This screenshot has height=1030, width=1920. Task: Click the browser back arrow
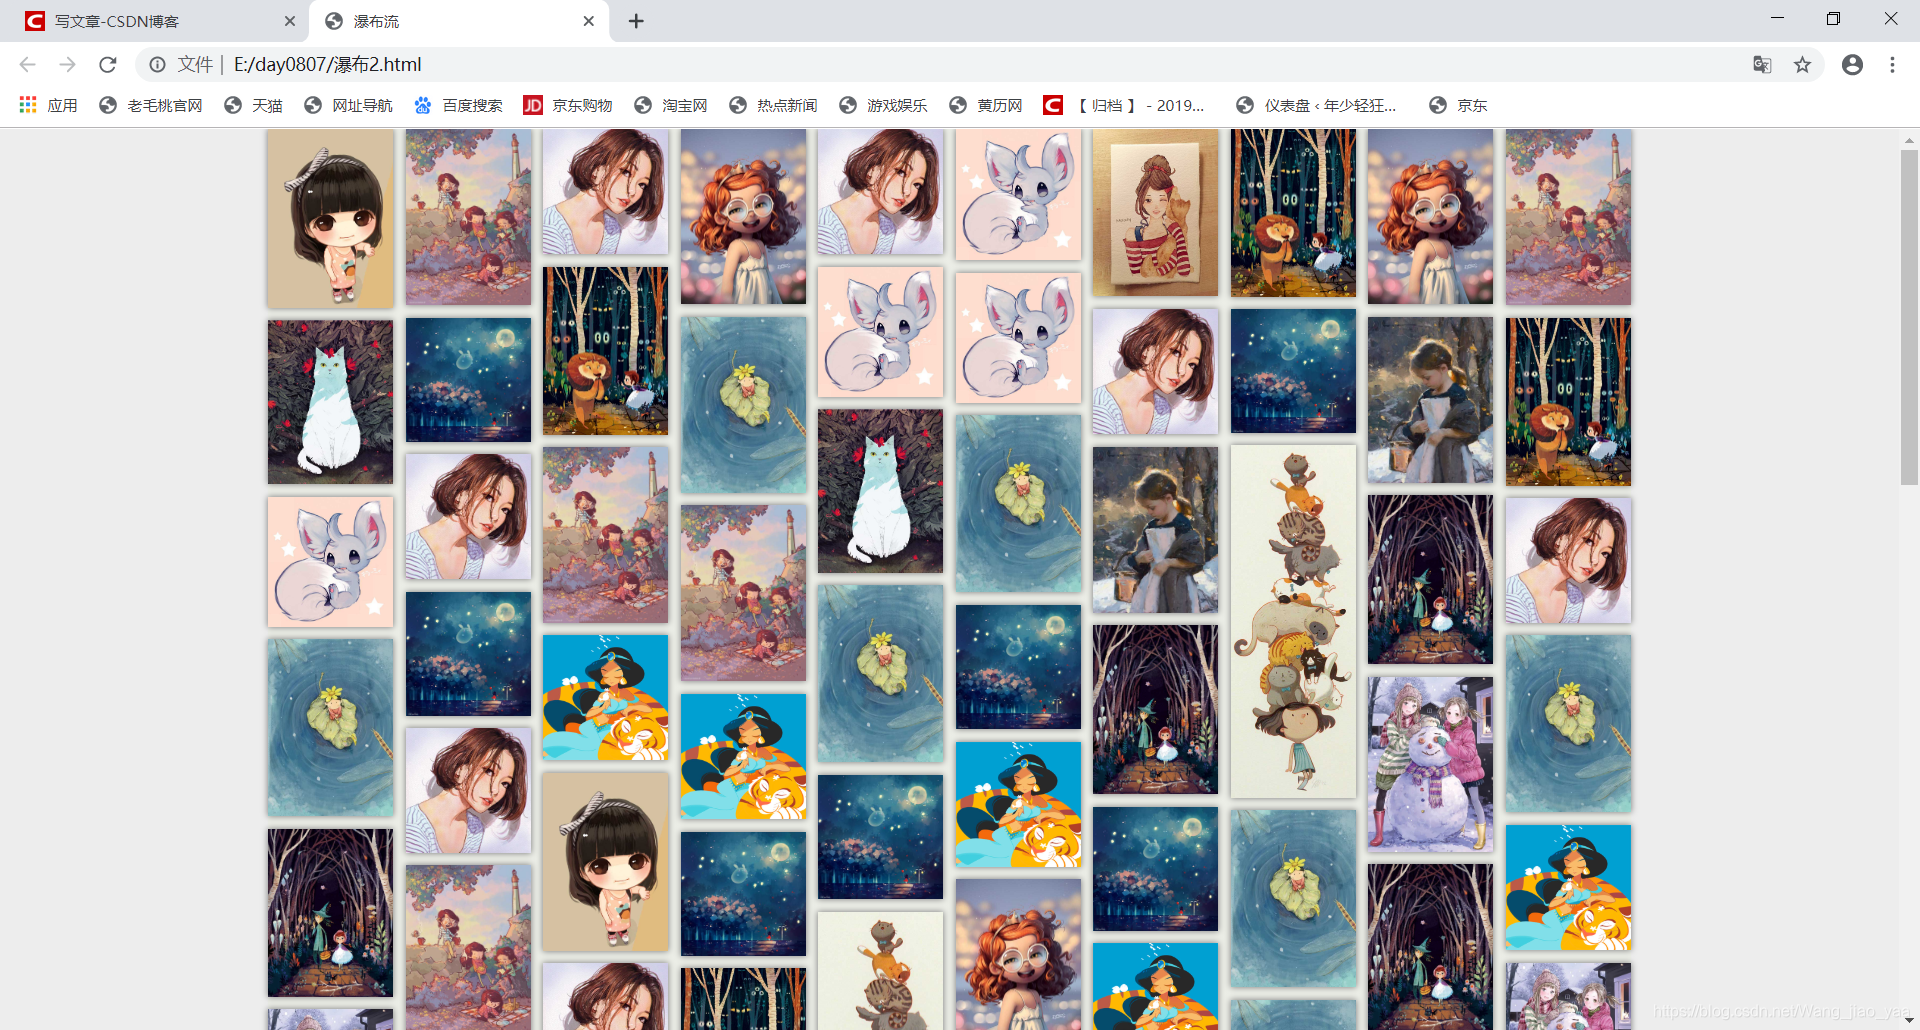click(x=27, y=65)
